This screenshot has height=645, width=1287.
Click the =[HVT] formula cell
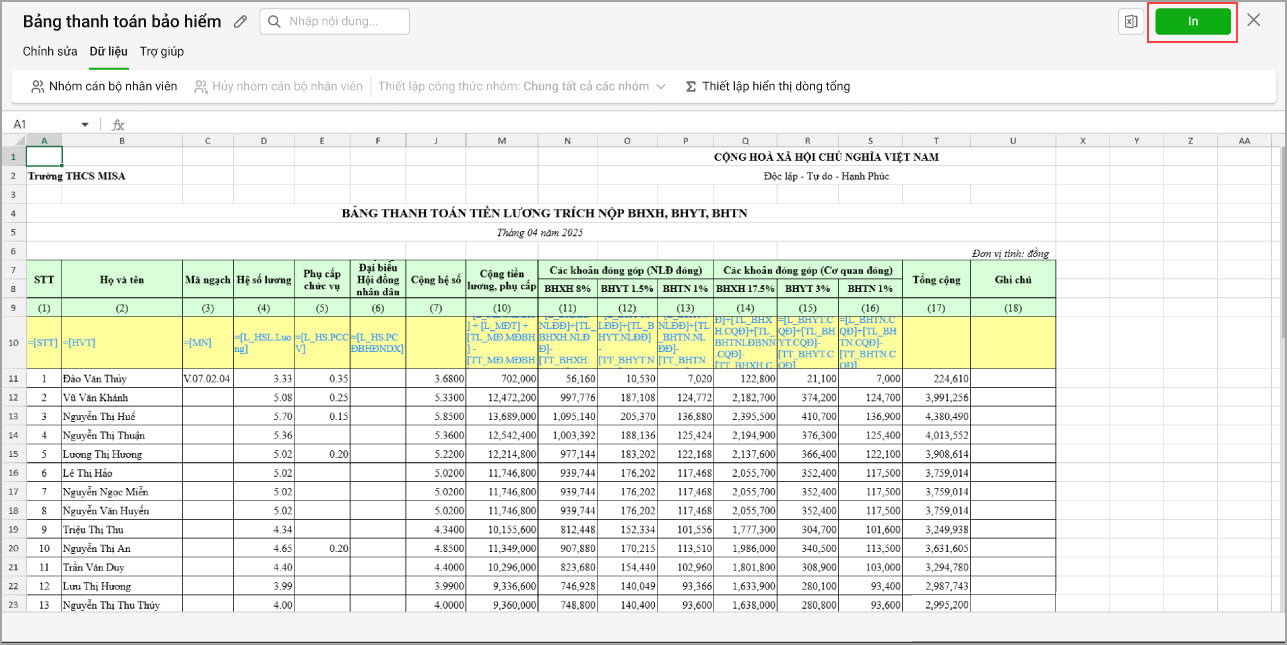(122, 343)
